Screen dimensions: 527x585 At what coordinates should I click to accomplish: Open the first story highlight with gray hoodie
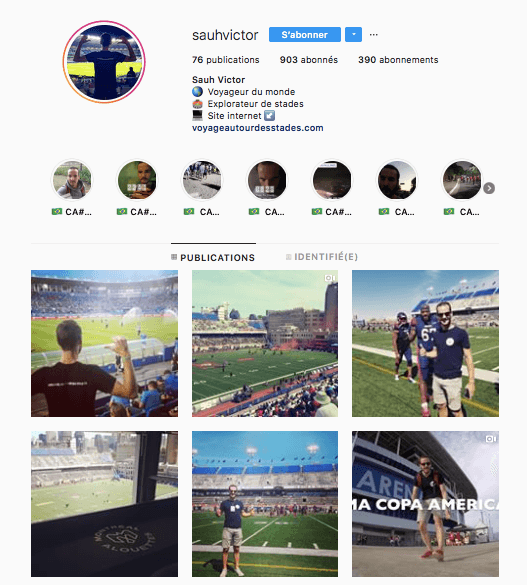point(72,180)
